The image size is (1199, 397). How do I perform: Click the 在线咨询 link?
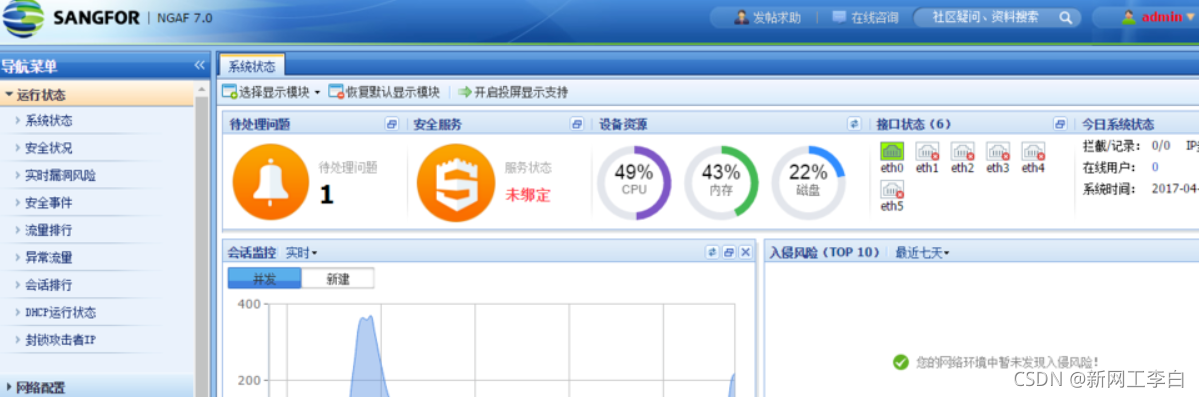875,18
